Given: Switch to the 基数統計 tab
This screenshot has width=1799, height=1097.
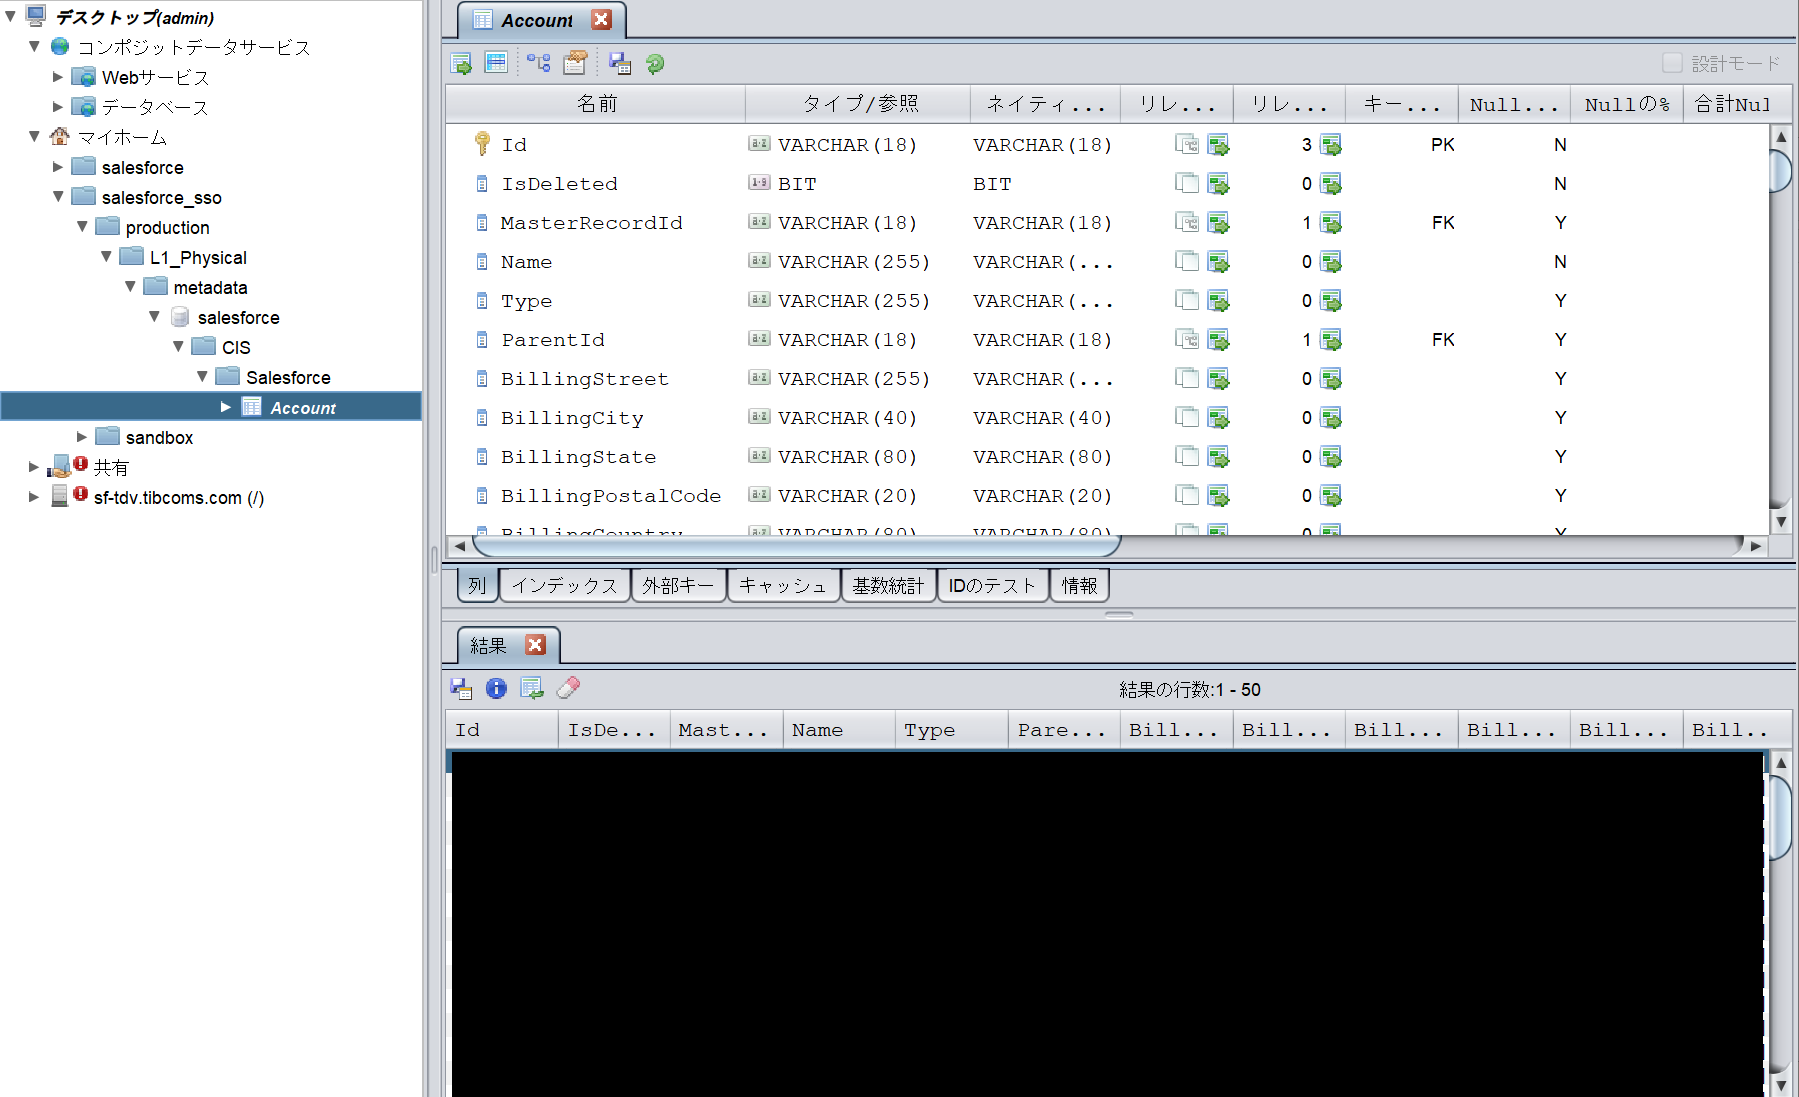Looking at the screenshot, I should tap(888, 585).
